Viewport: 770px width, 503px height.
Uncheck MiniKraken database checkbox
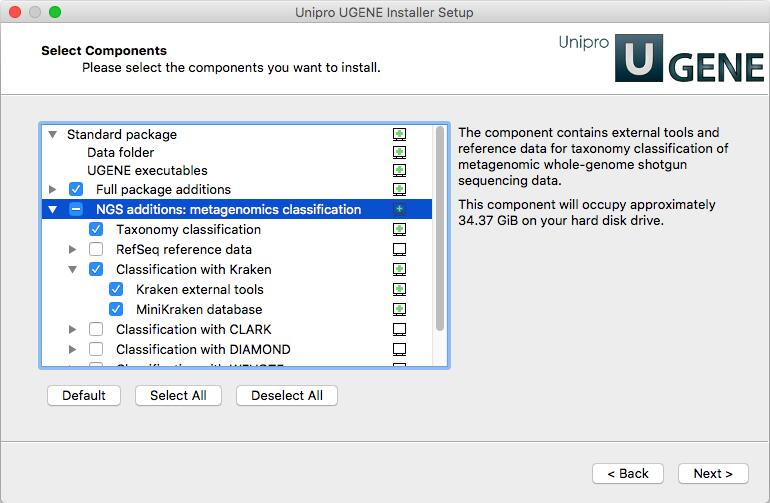pos(116,309)
